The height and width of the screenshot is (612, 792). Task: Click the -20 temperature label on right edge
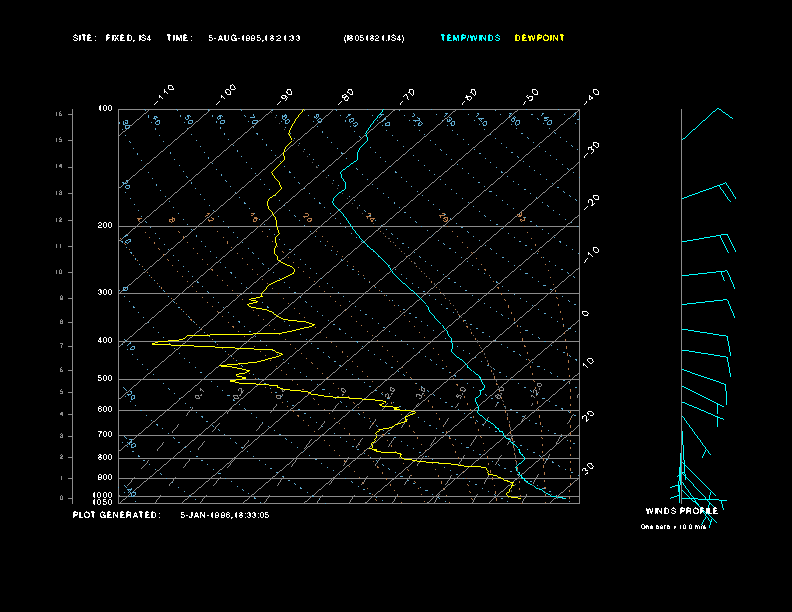pos(591,202)
